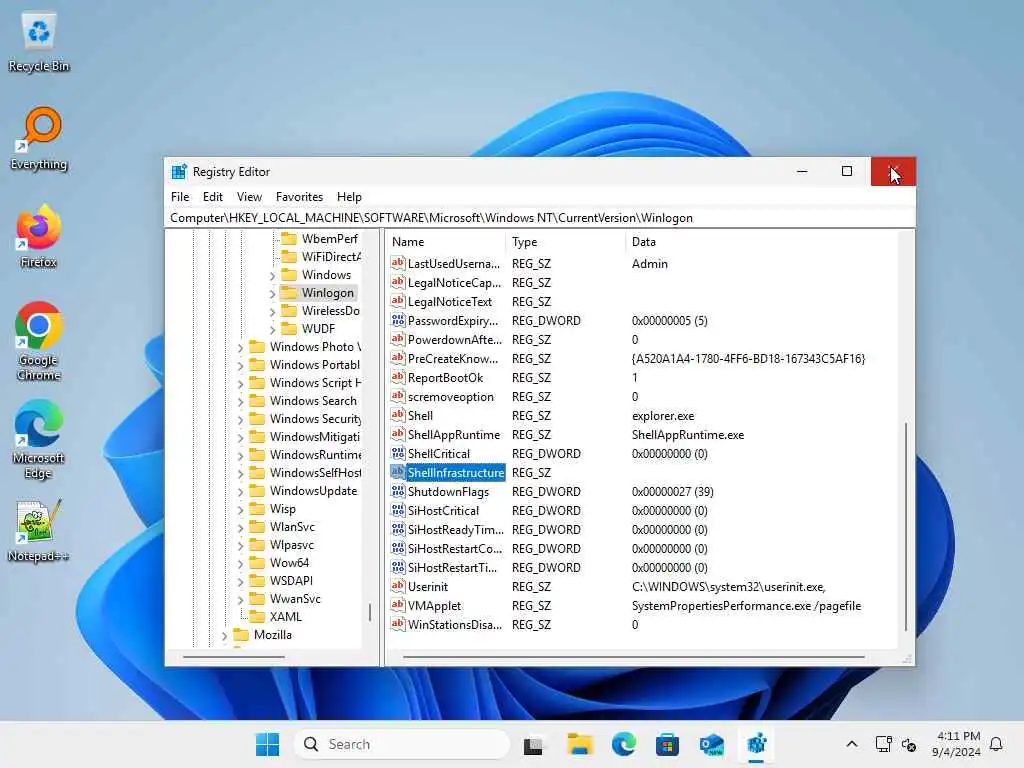Click the Userinit value icon
Image resolution: width=1024 pixels, height=768 pixels.
(x=398, y=586)
